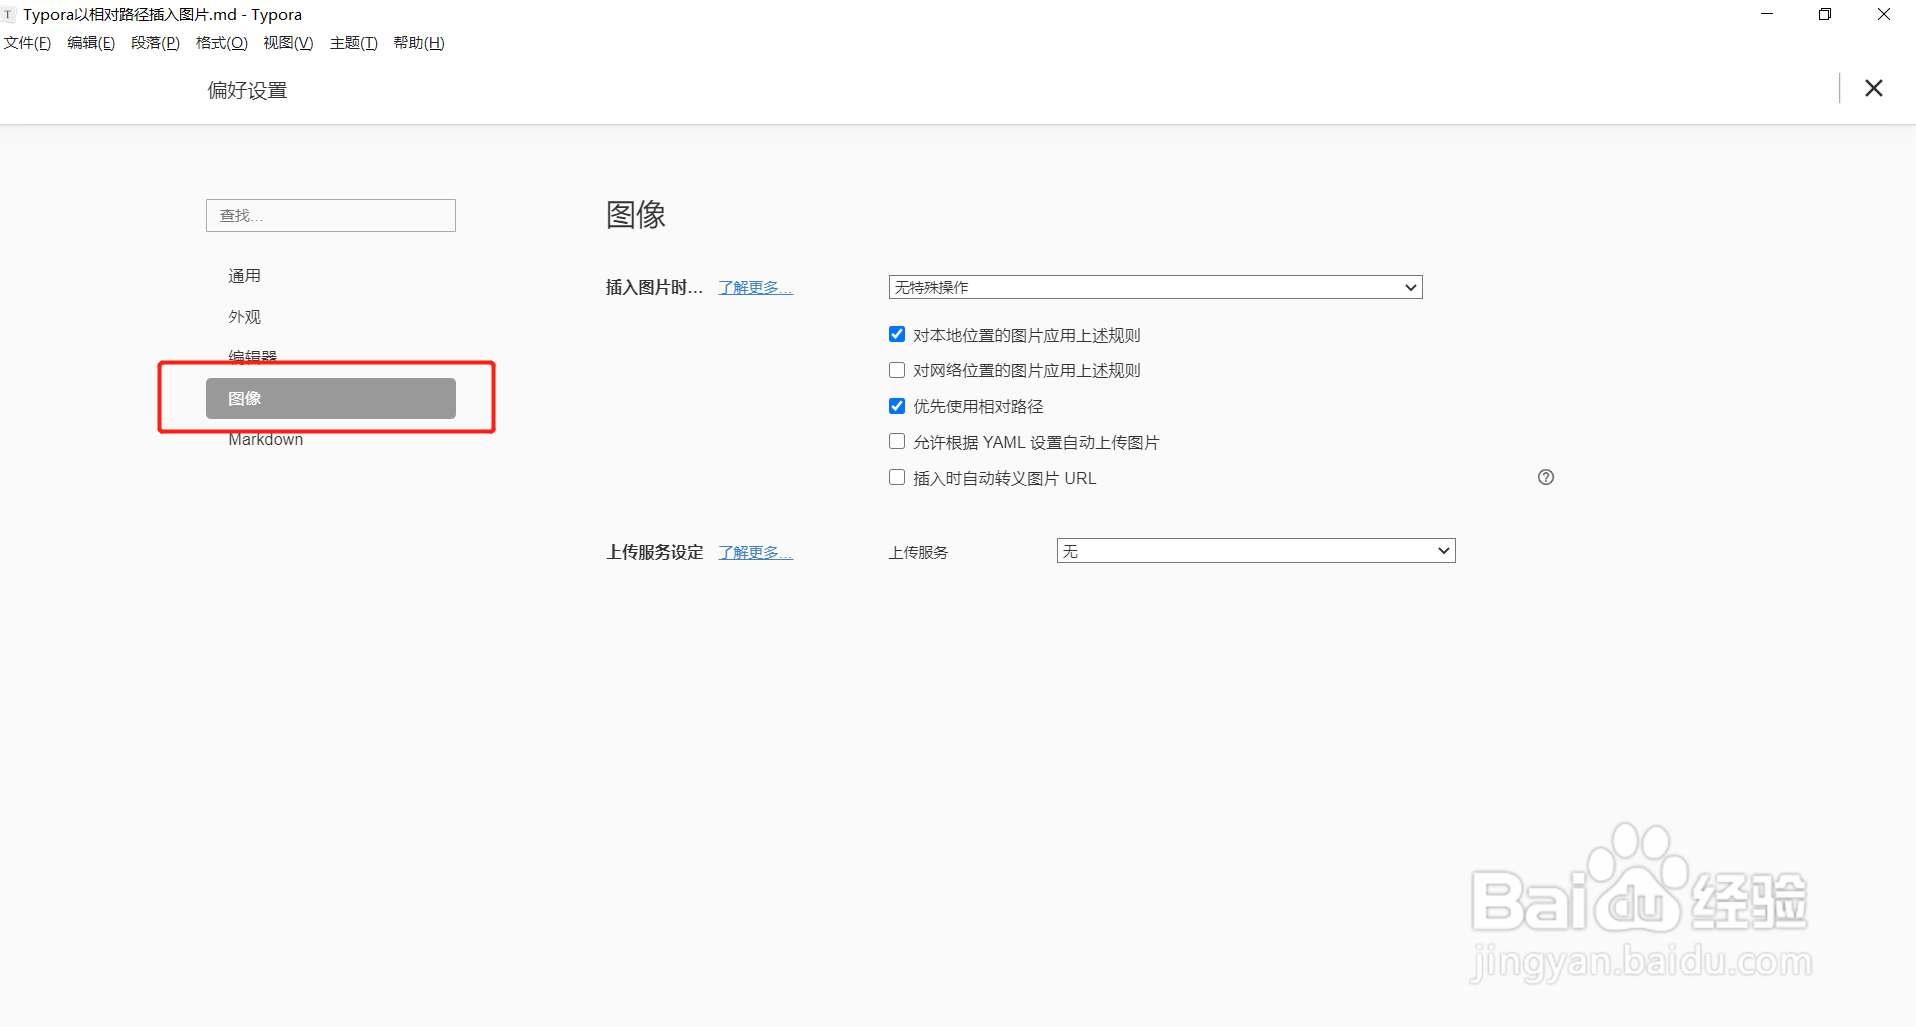Focus the 查找 search field
This screenshot has height=1027, width=1916.
point(331,215)
